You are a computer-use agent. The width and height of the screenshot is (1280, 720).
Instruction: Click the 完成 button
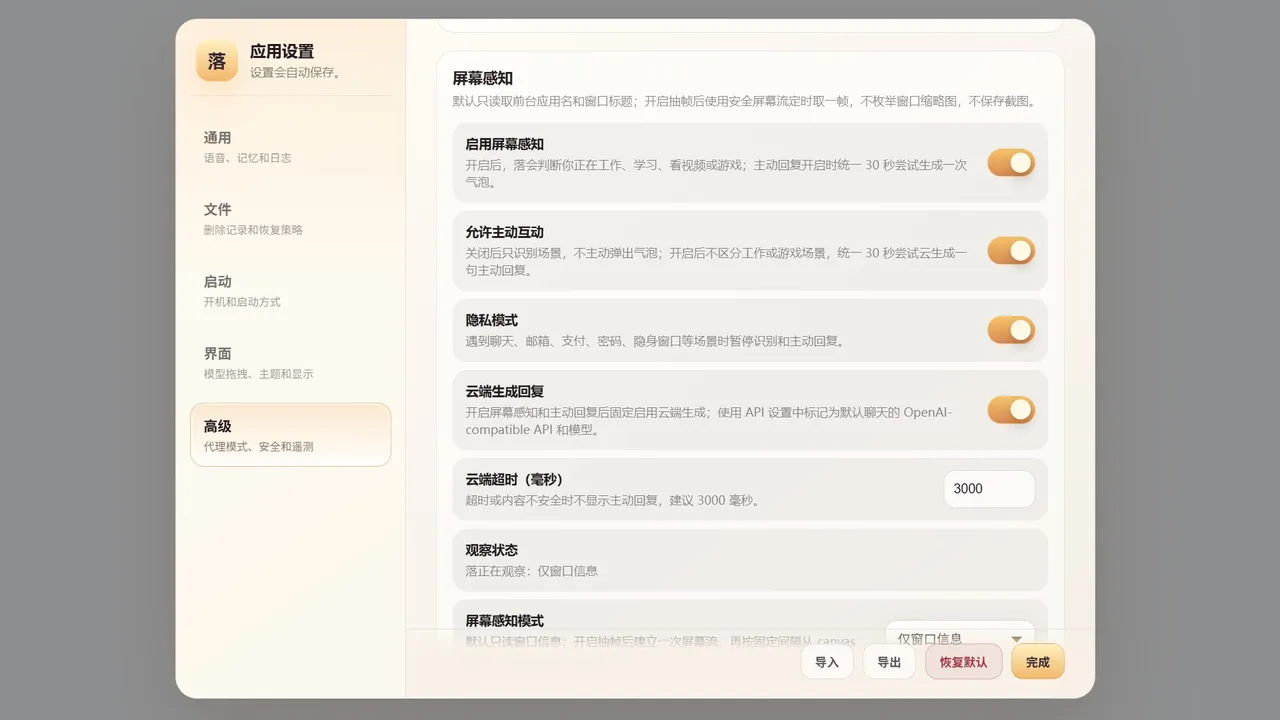click(1038, 662)
